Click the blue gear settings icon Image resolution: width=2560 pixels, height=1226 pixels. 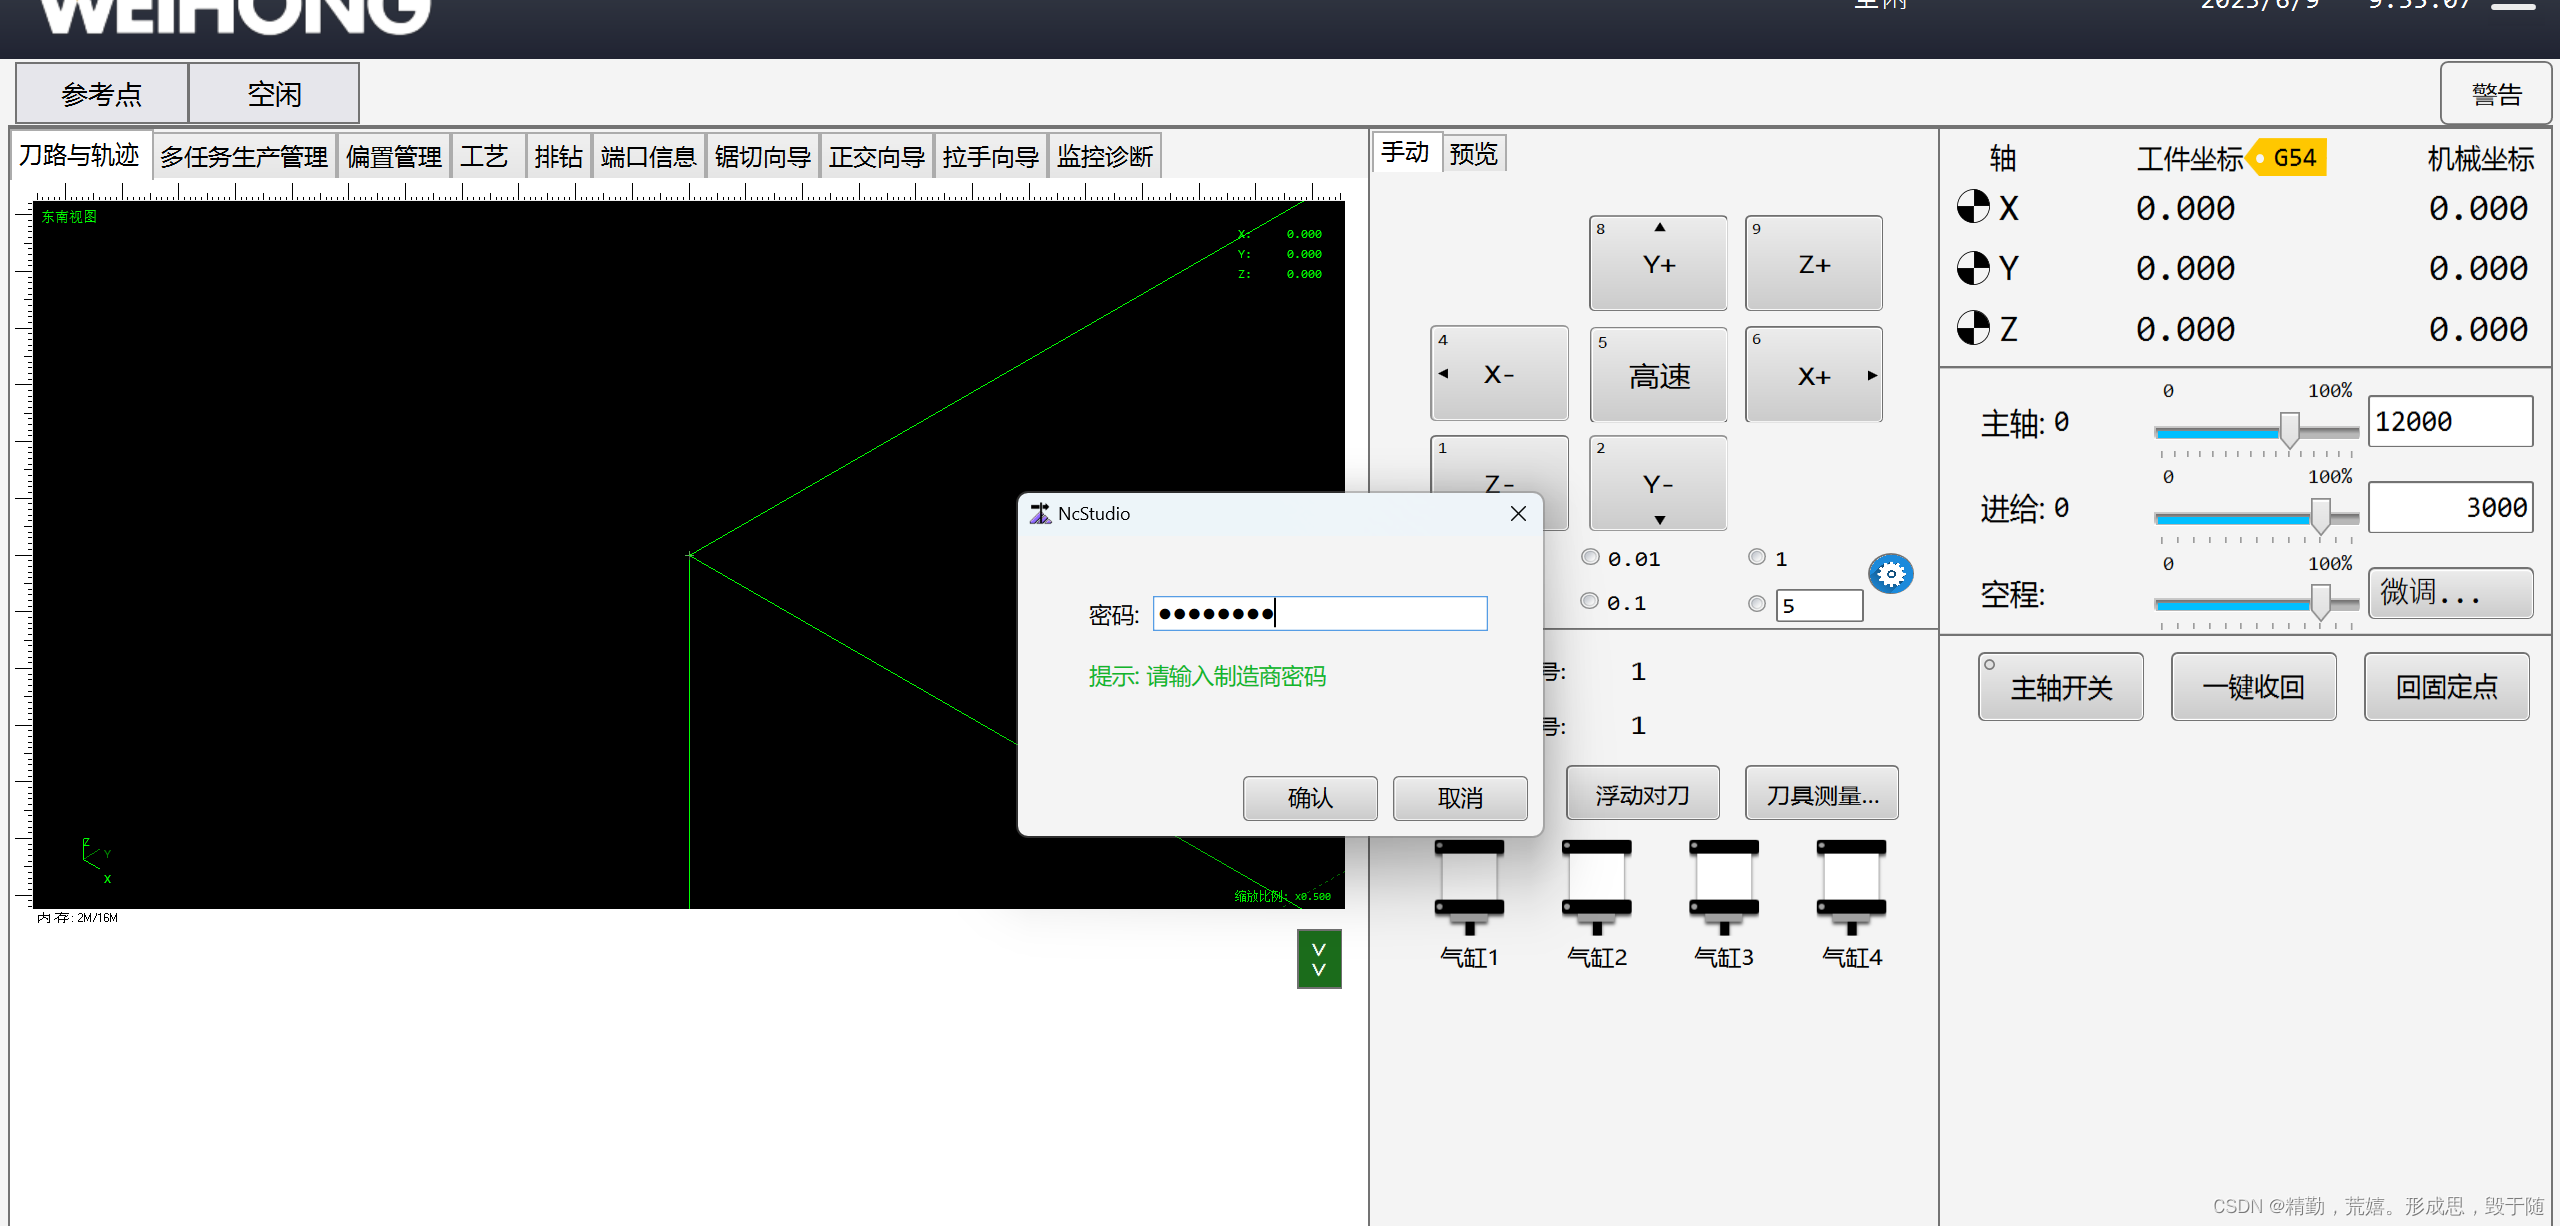[1890, 574]
